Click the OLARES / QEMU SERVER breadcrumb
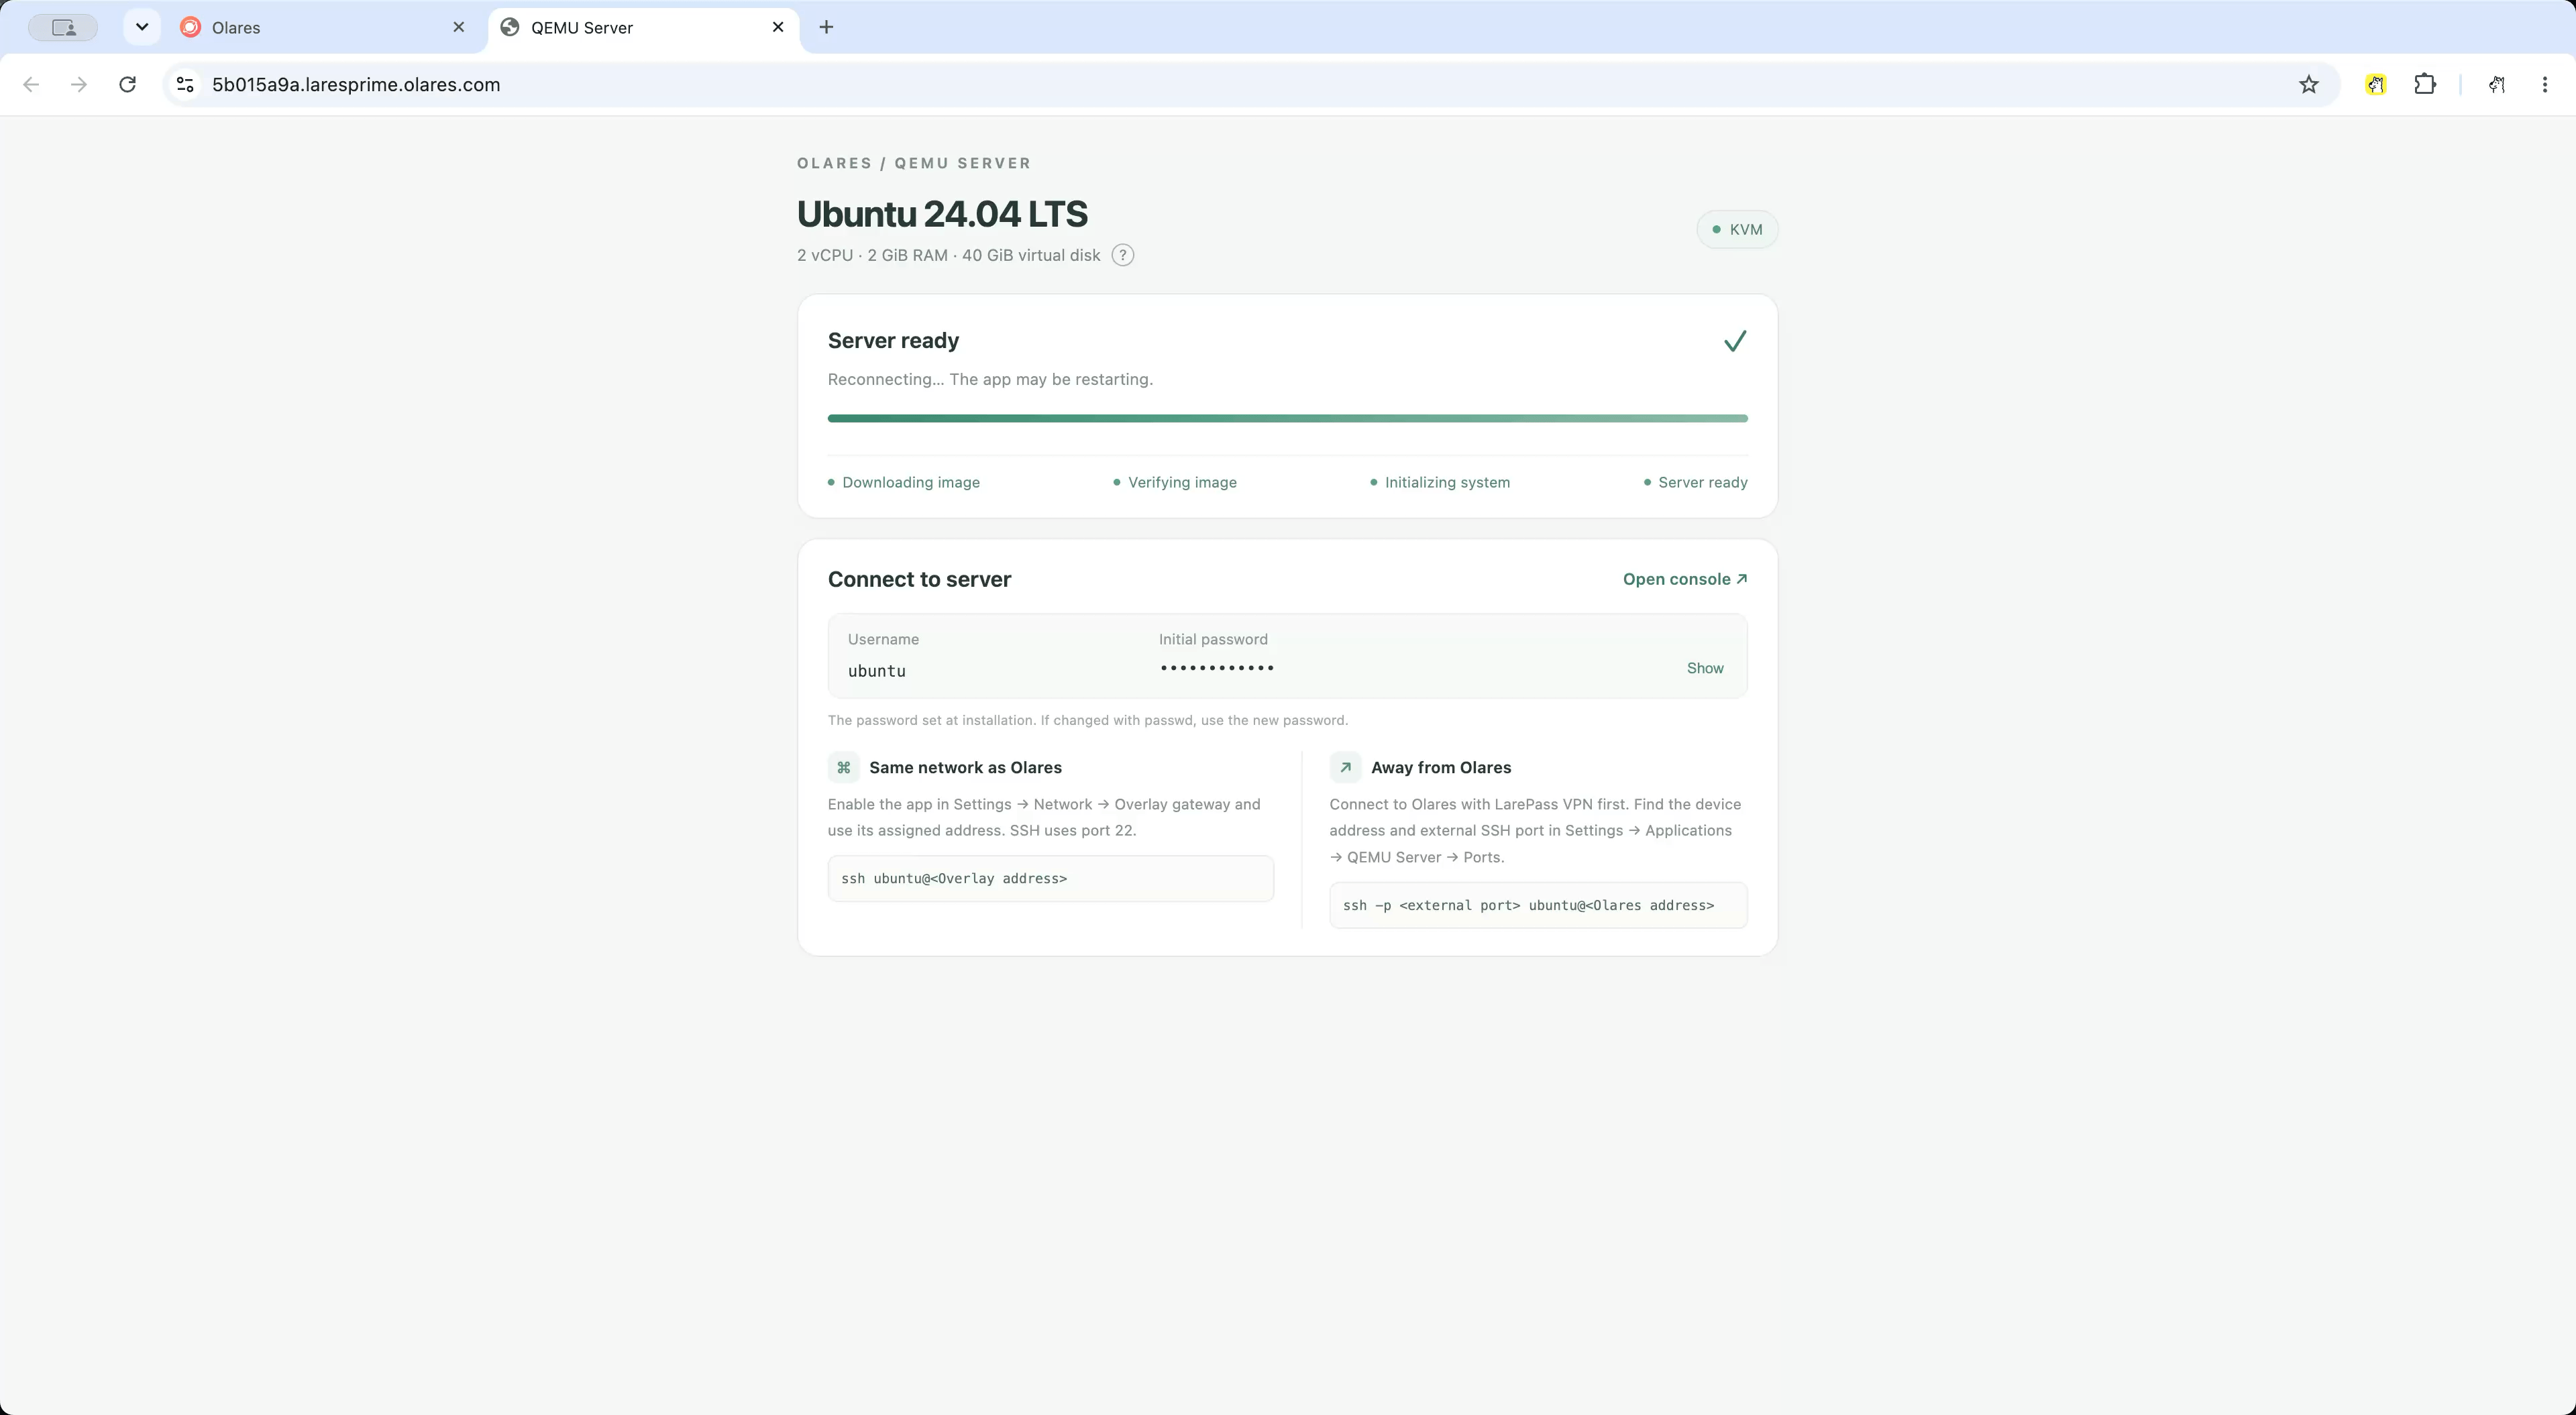2576x1415 pixels. pyautogui.click(x=914, y=163)
